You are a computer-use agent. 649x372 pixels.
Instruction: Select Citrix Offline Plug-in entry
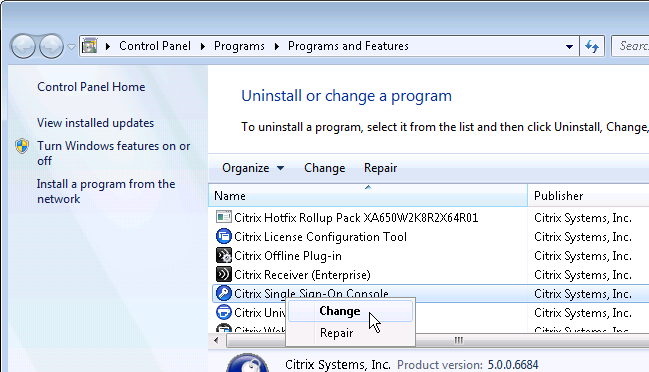point(288,256)
